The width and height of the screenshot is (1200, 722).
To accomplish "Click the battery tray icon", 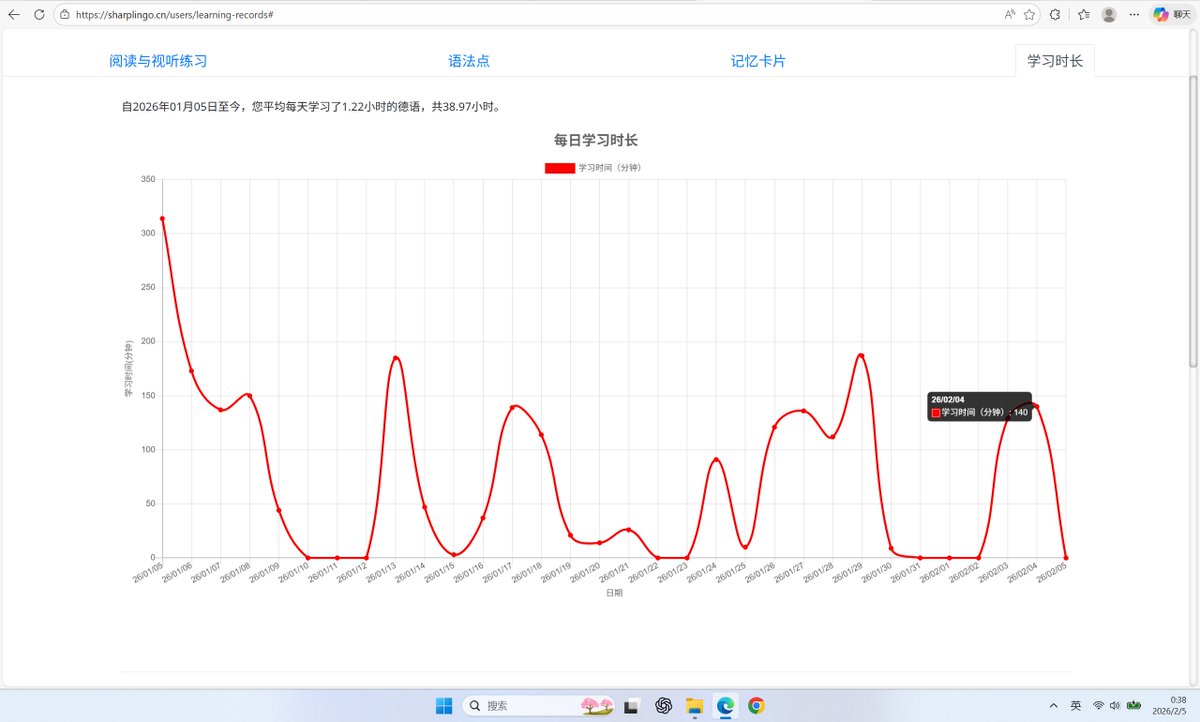I will point(1135,706).
